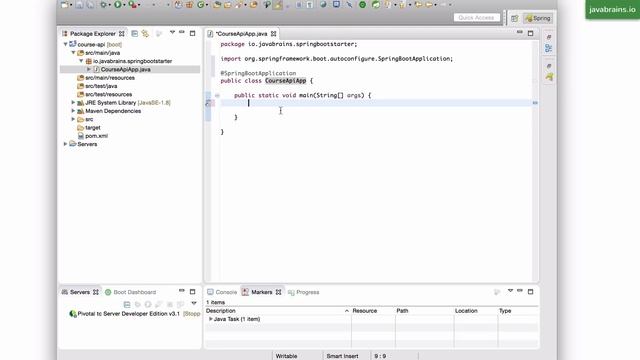Screen dimensions: 640x360
Task: Close the CourseApiApp.java editor tab
Action: pyautogui.click(x=273, y=34)
